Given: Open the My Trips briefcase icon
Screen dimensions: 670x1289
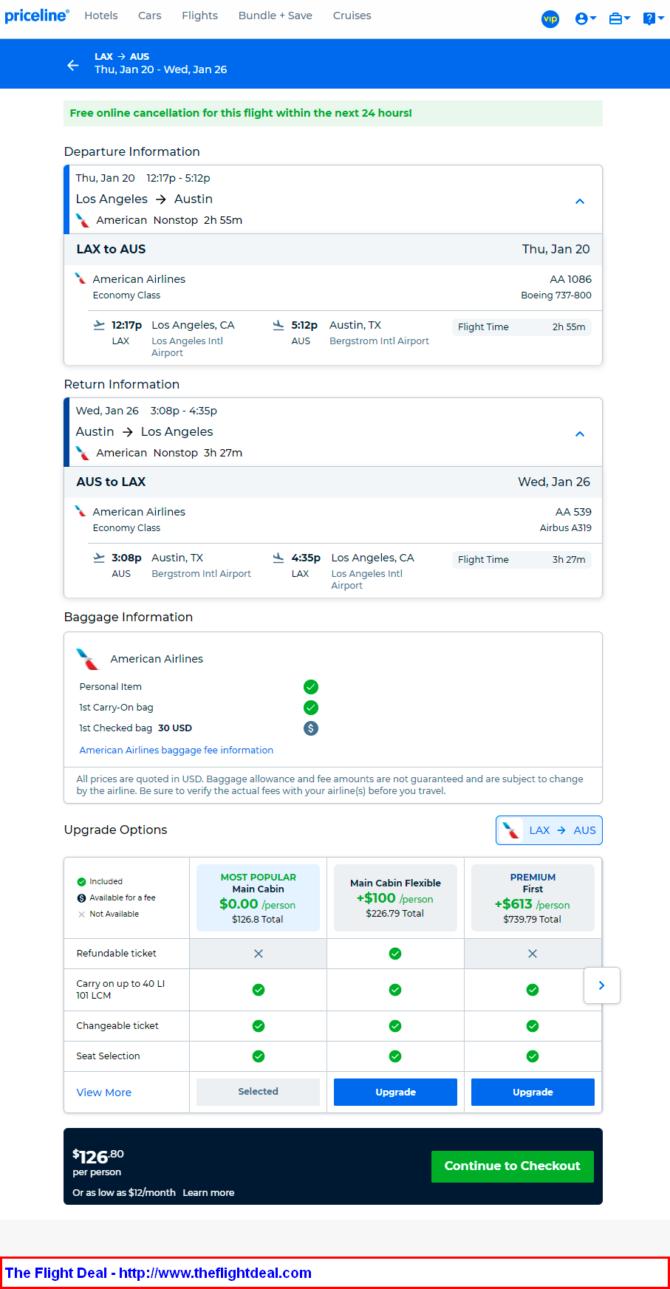Looking at the screenshot, I should (x=619, y=18).
